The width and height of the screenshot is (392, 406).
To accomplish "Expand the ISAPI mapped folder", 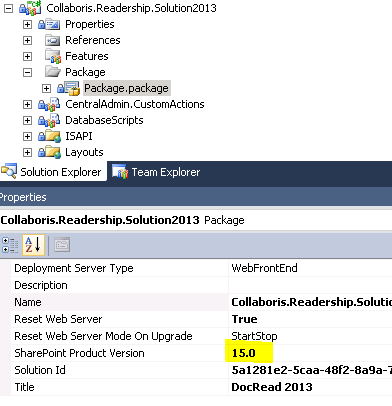I will pyautogui.click(x=27, y=136).
